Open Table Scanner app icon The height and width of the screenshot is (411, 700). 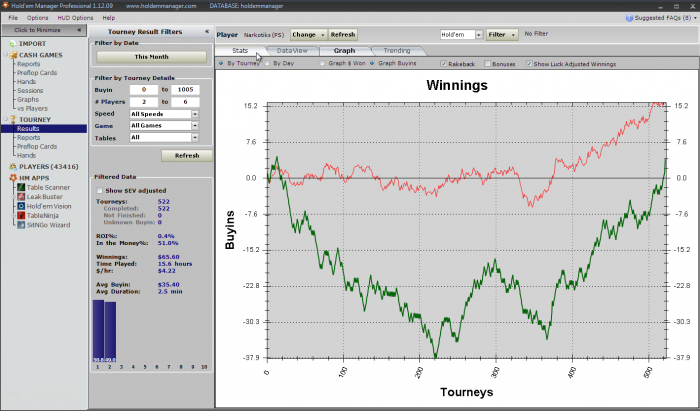click(x=21, y=187)
